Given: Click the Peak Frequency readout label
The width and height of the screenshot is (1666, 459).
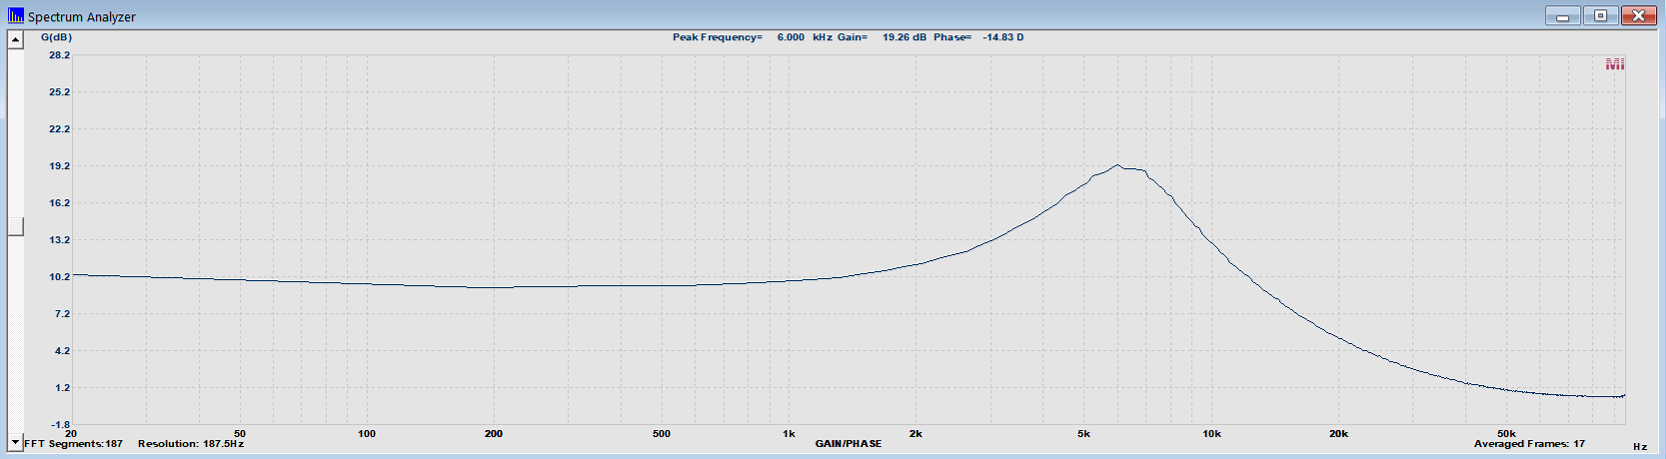Looking at the screenshot, I should (x=717, y=37).
